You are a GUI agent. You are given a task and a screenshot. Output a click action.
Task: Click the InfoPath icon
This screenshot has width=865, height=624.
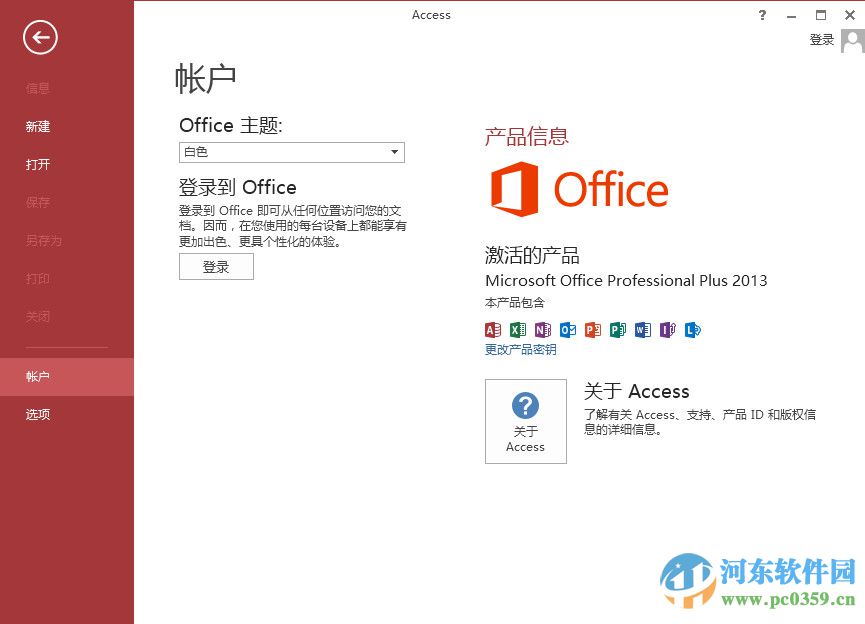pos(668,330)
